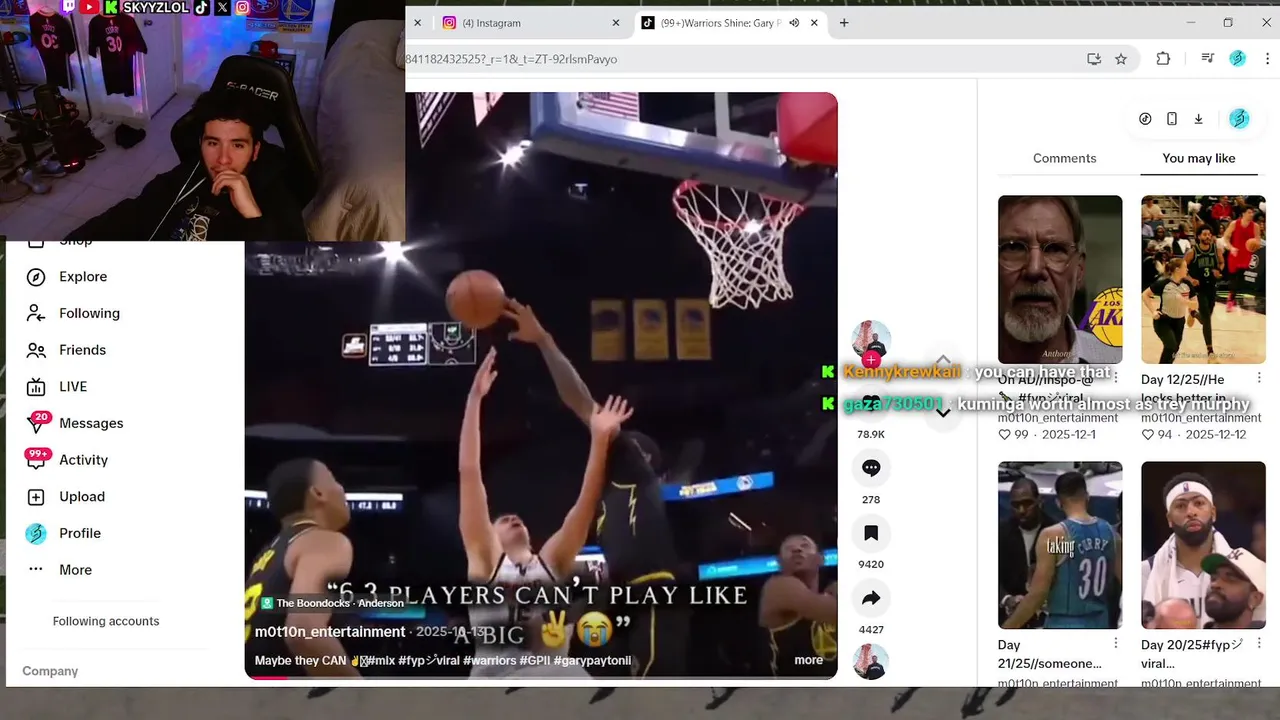Open options menu for Day 21/25 card
Screen dimensions: 1280x720
click(1116, 644)
